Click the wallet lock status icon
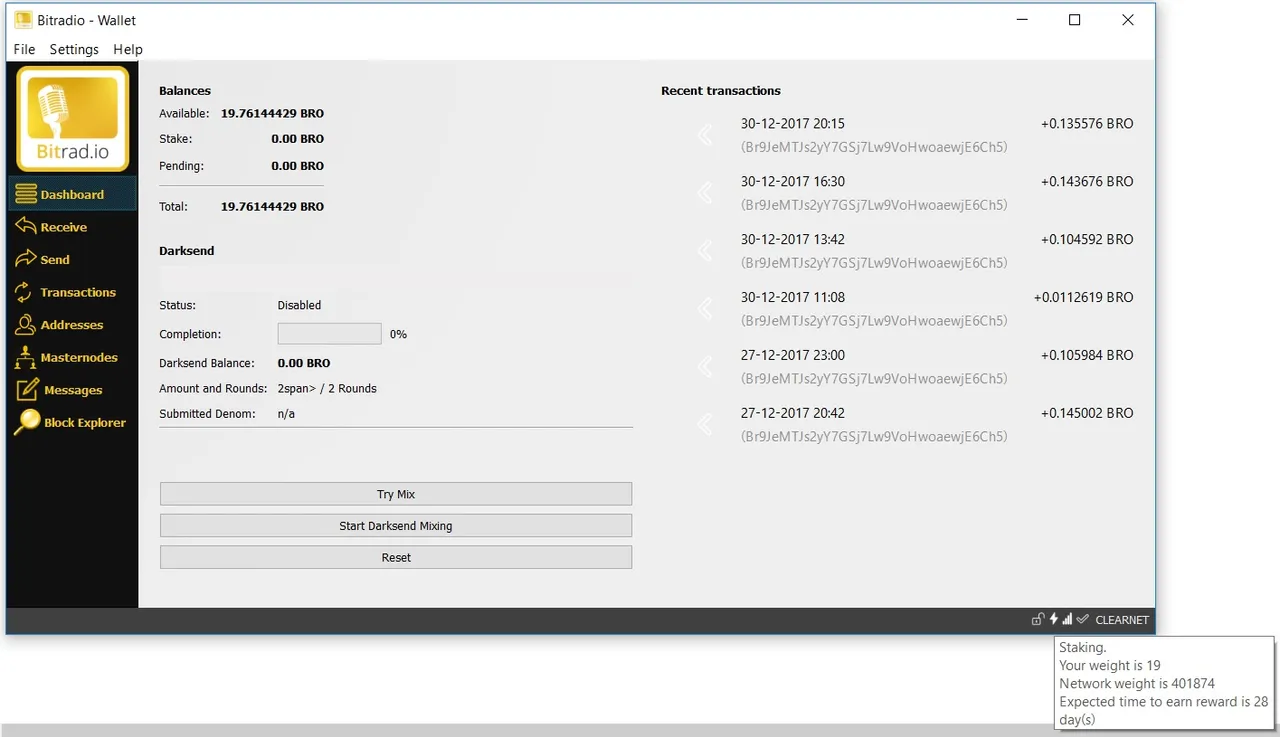Image resolution: width=1280 pixels, height=737 pixels. 1038,619
